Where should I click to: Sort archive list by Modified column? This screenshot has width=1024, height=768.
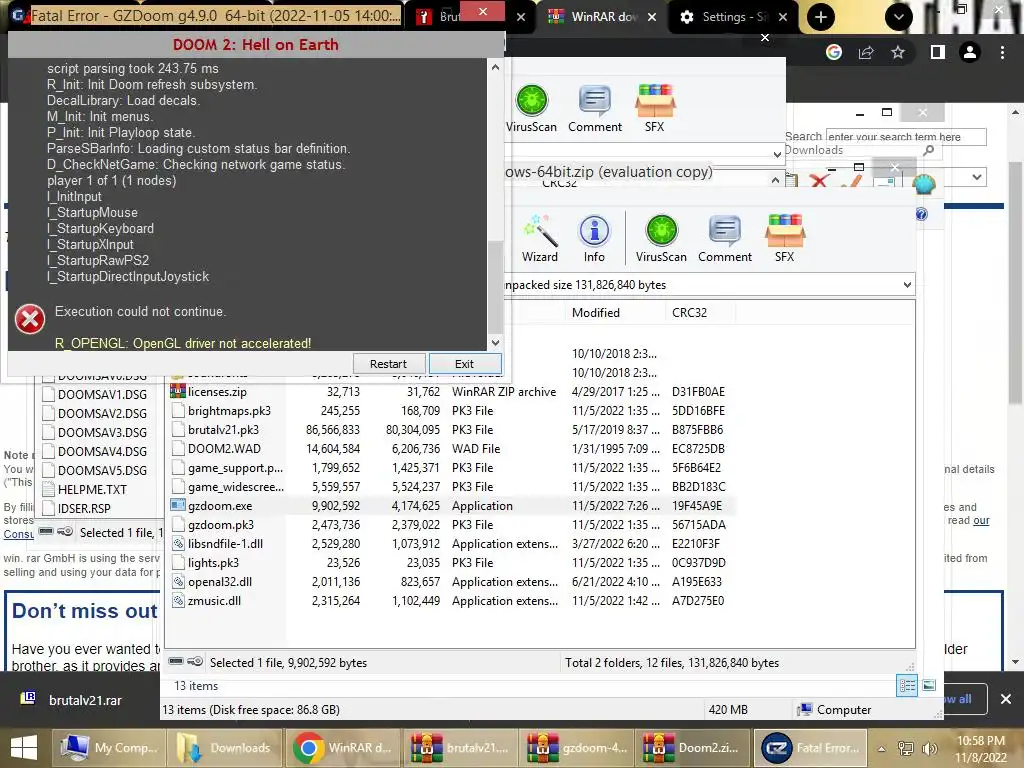(x=615, y=313)
